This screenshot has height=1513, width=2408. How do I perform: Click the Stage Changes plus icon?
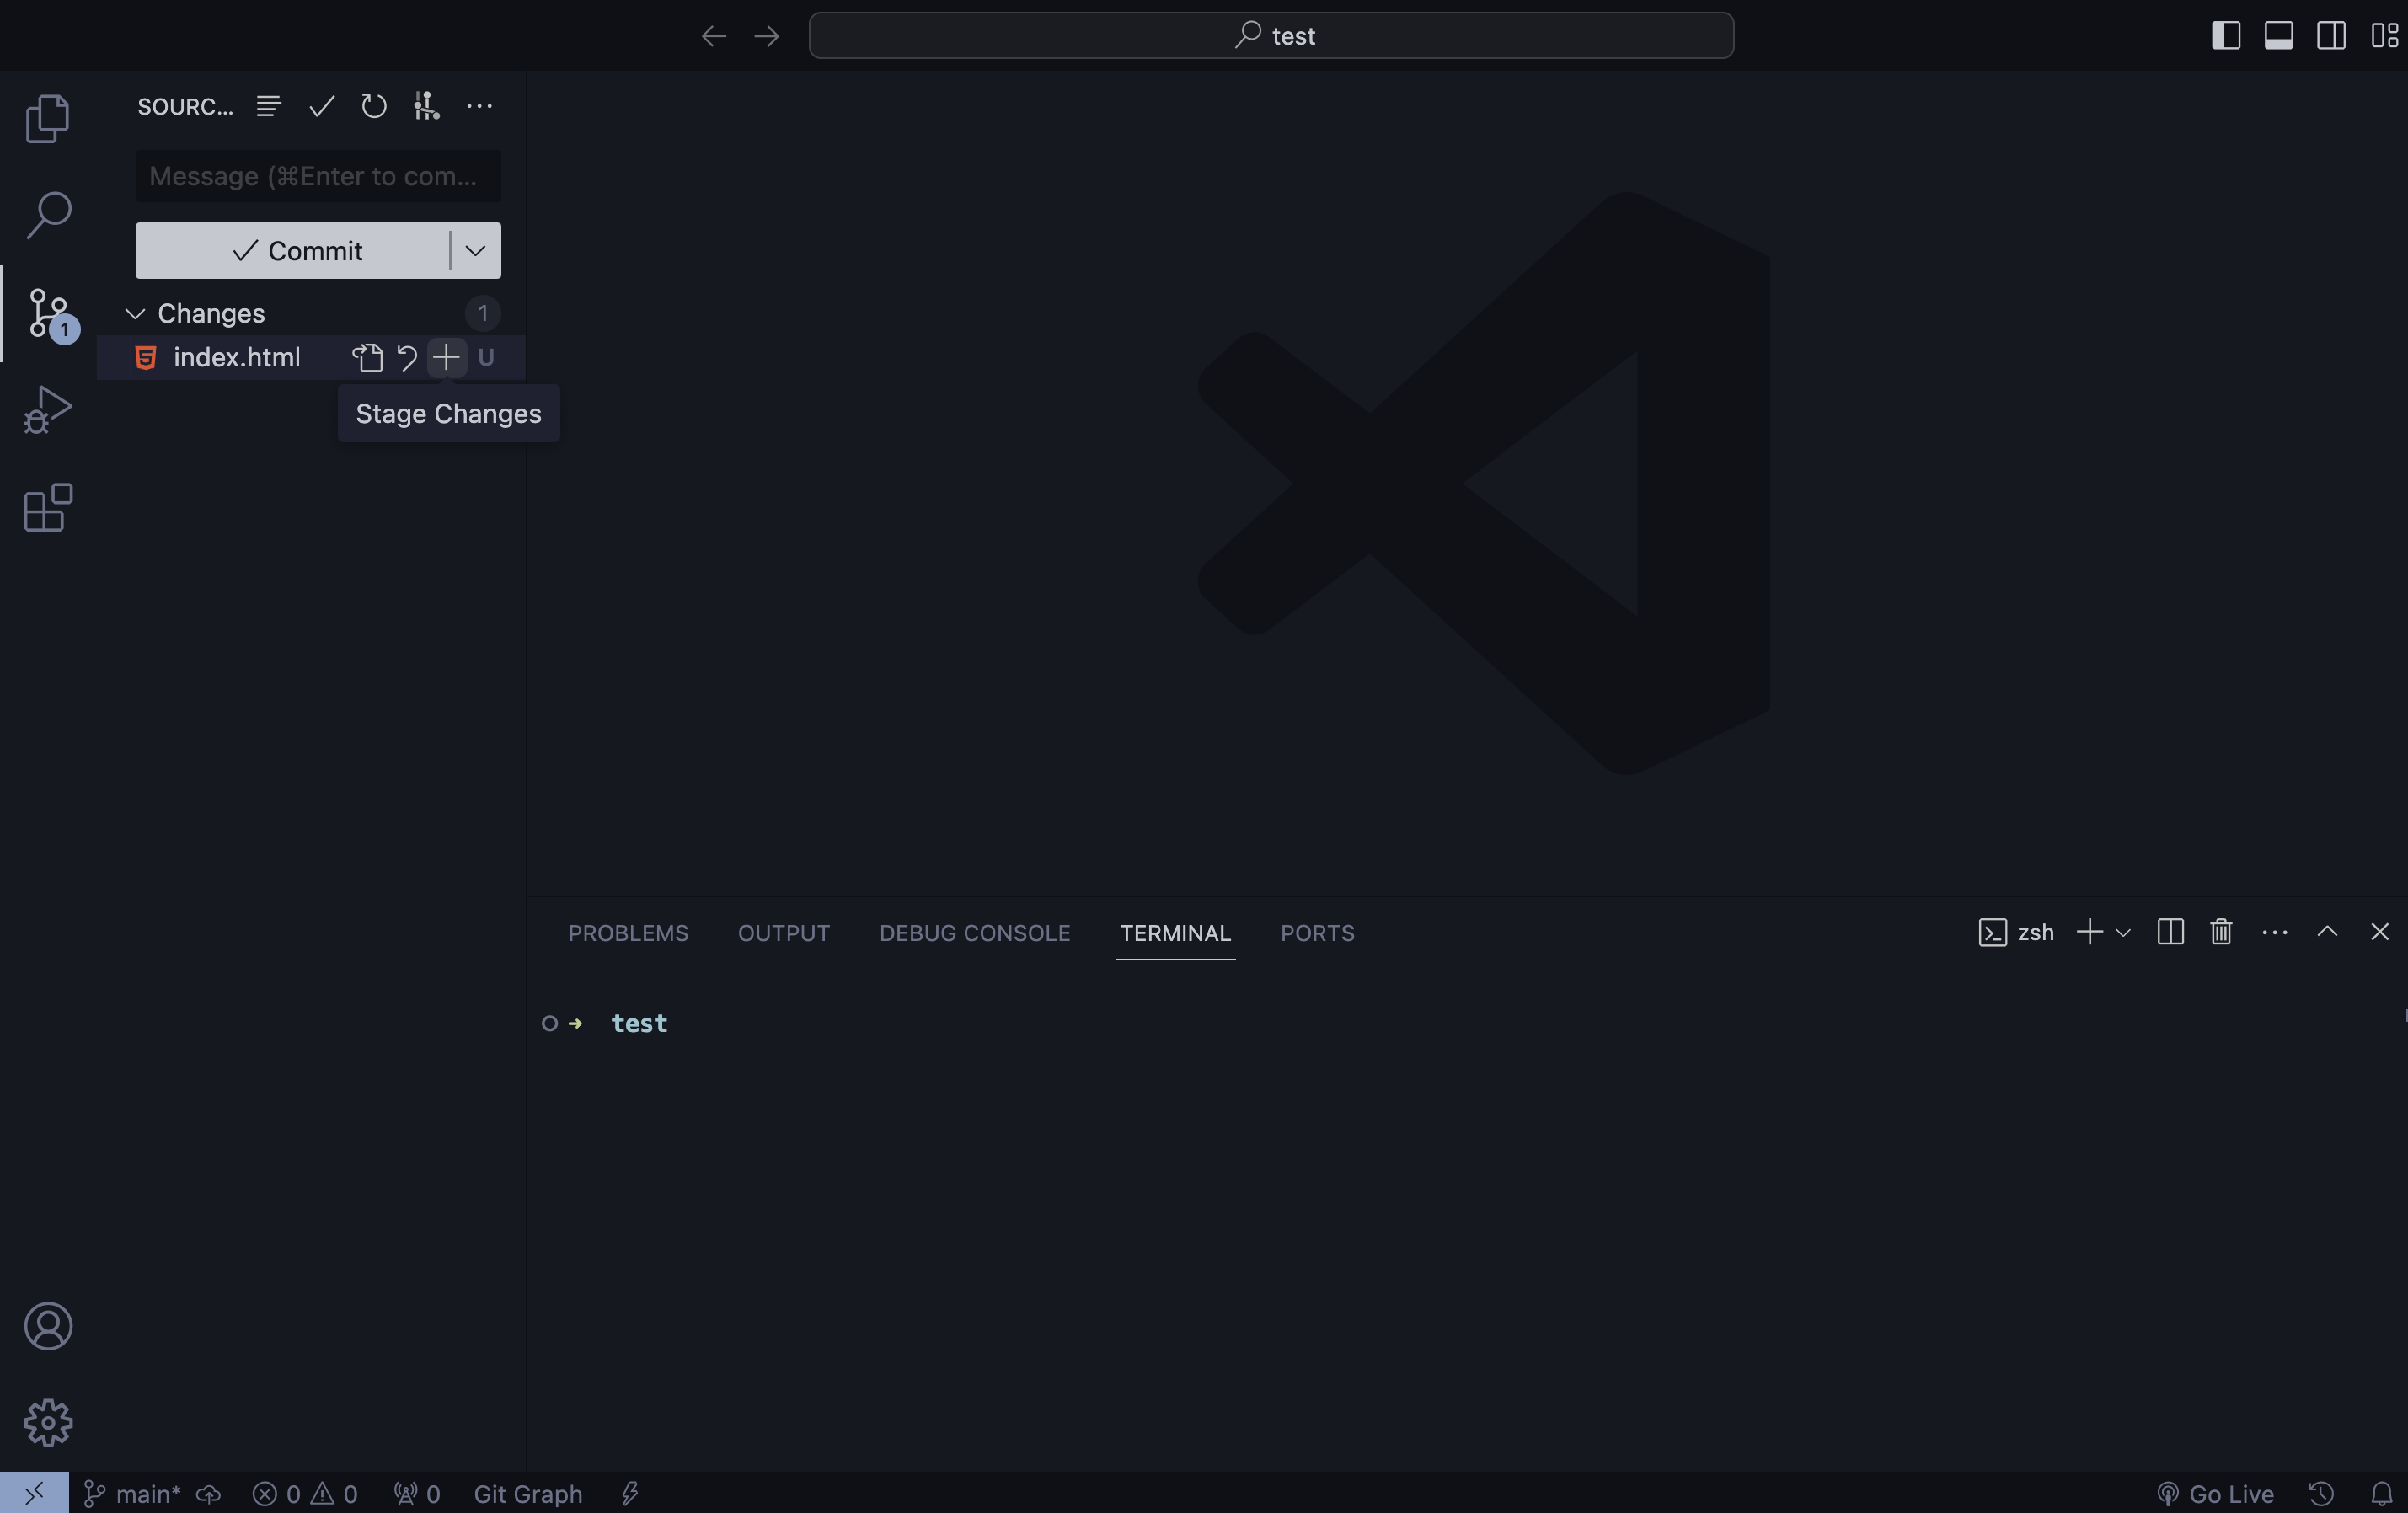click(x=446, y=357)
